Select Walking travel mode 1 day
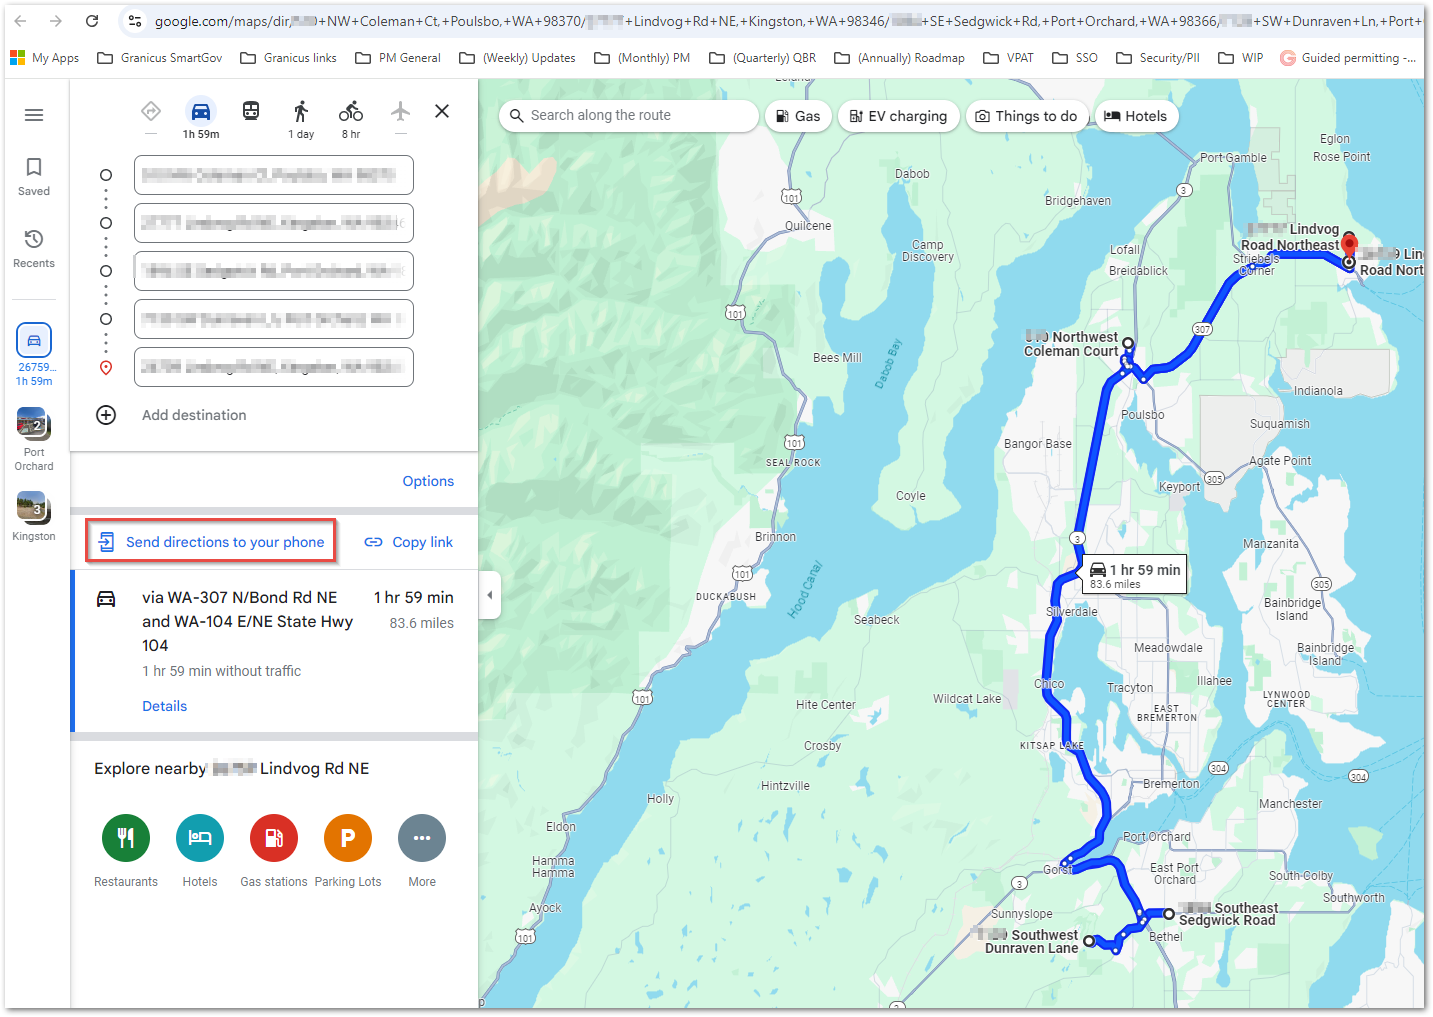The image size is (1433, 1017). point(301,118)
